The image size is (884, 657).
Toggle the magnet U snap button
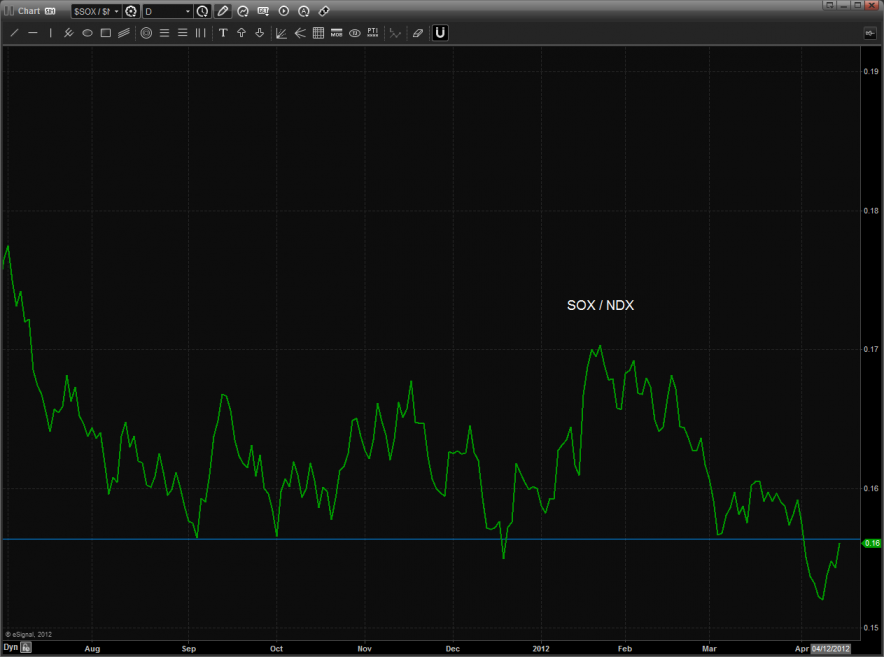click(x=440, y=33)
